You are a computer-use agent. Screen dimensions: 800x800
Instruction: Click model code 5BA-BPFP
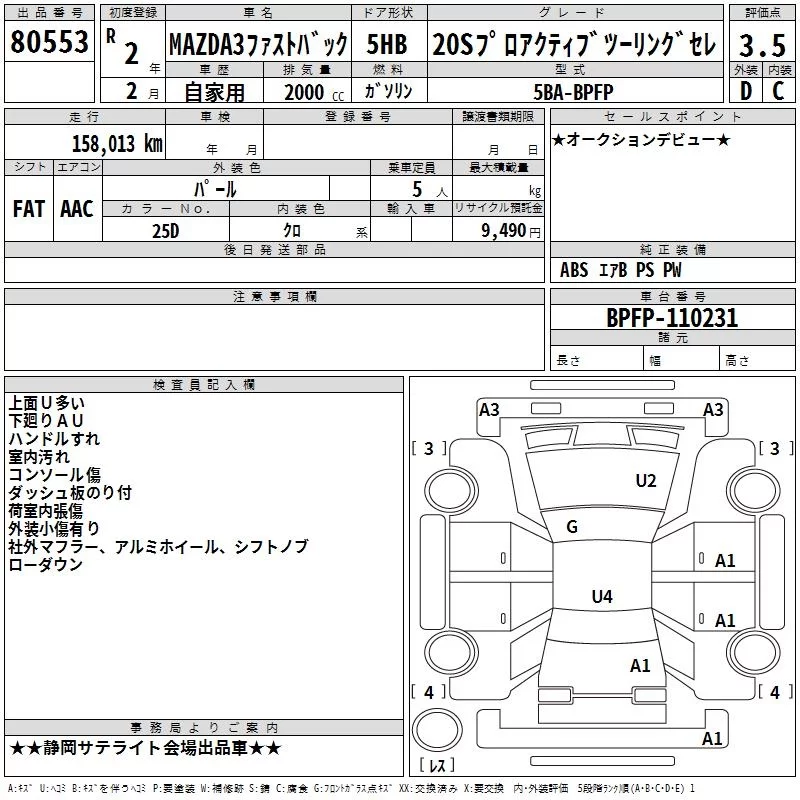573,92
